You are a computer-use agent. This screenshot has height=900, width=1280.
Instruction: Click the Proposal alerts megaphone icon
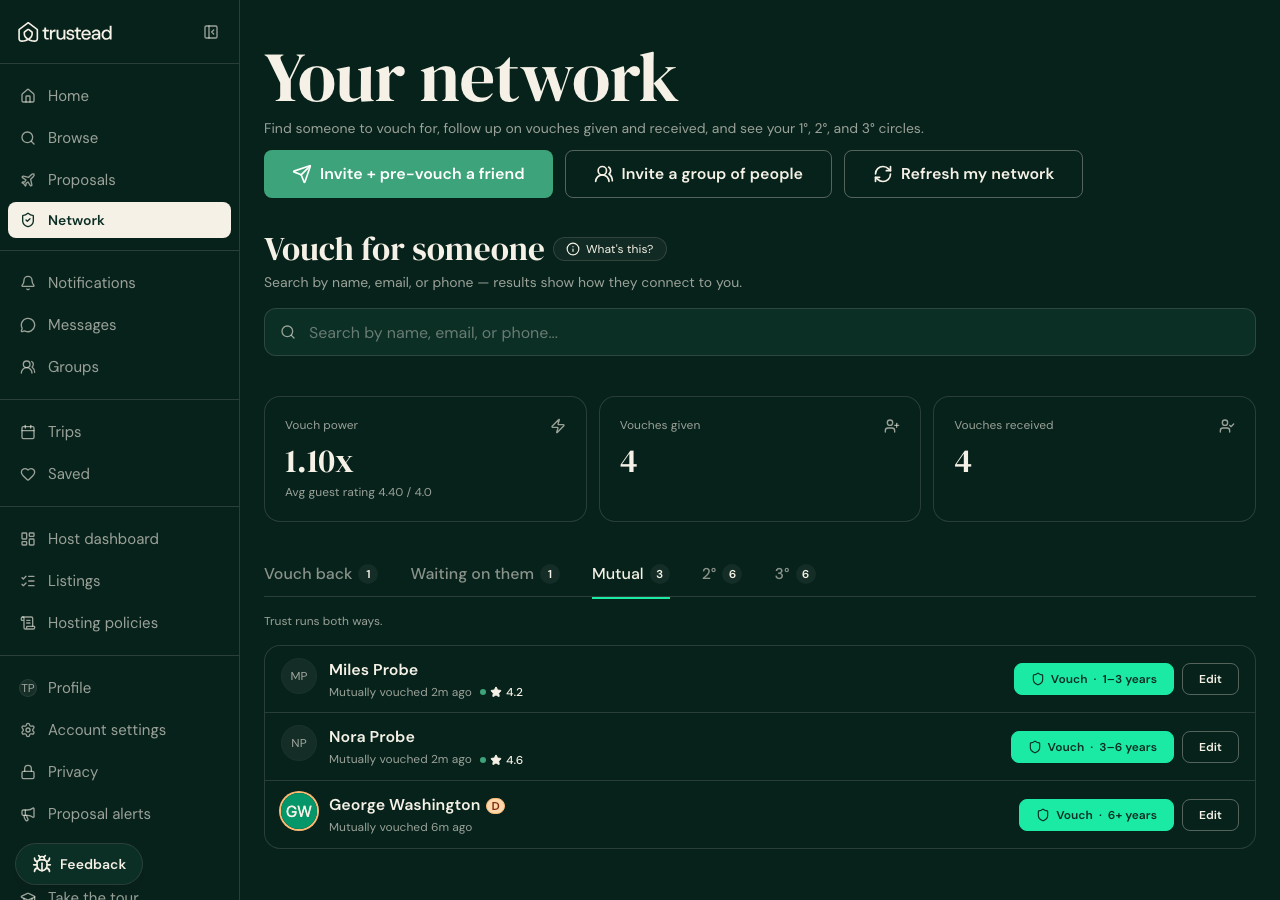(28, 814)
